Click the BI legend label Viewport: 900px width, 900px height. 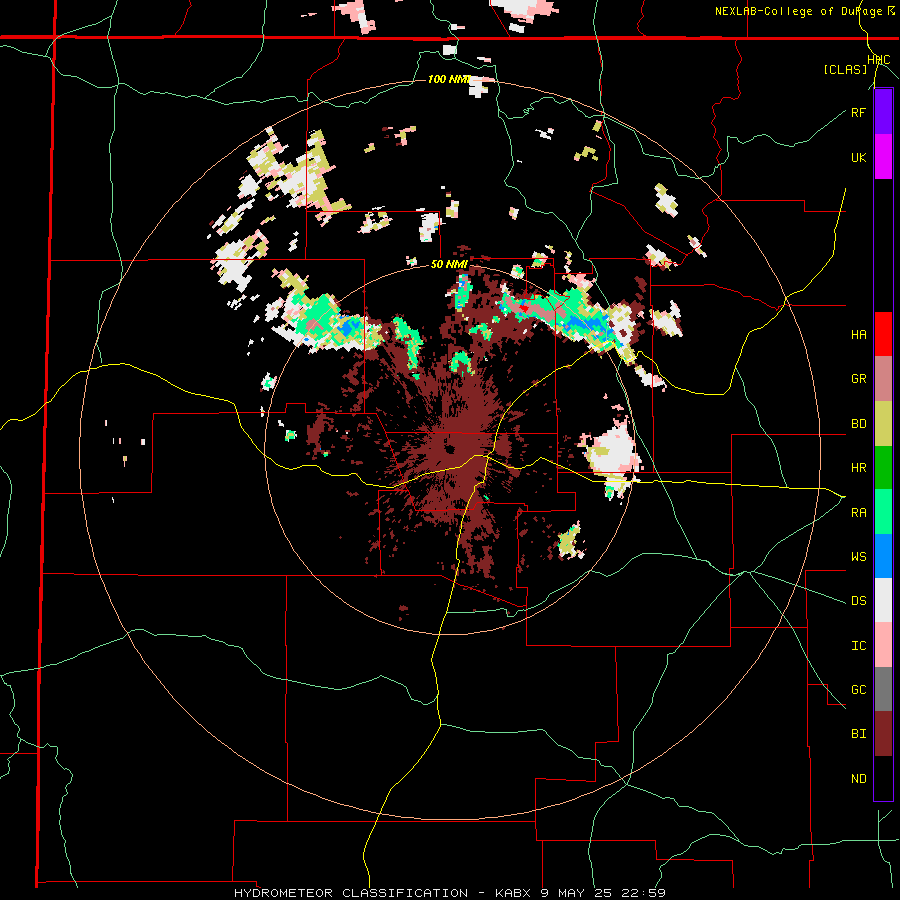point(858,734)
